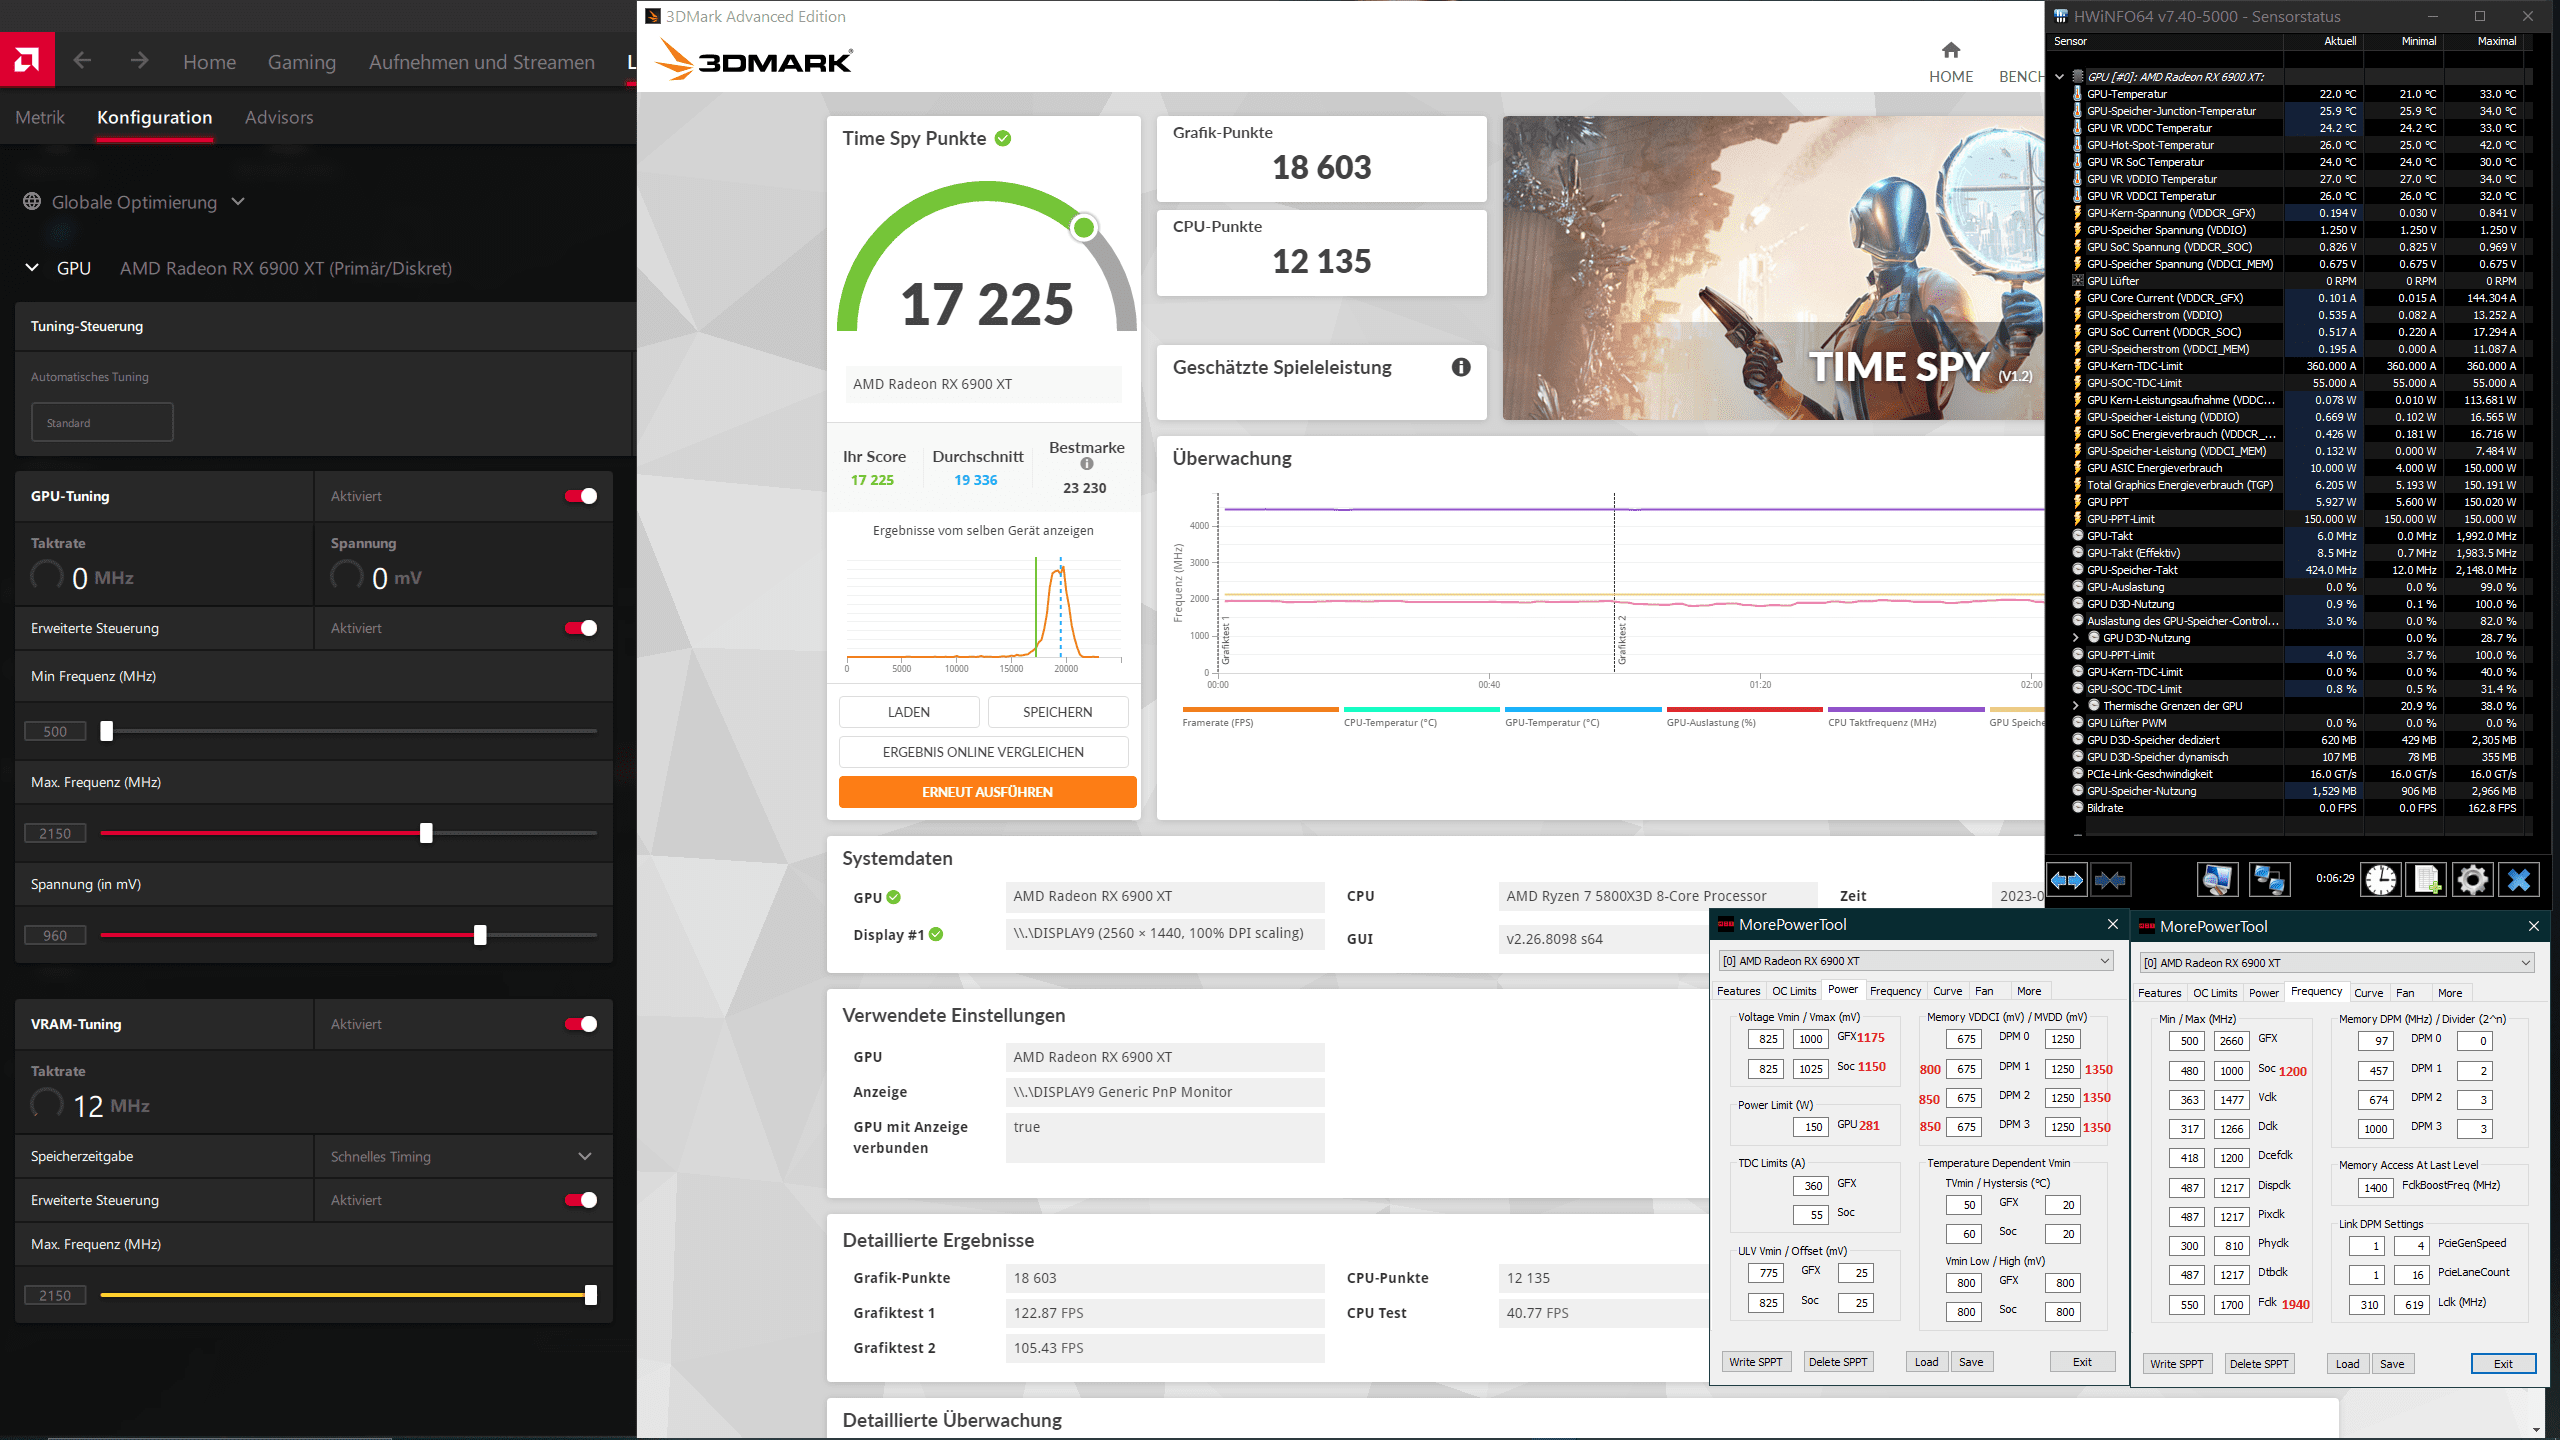Toggle the VRAM-Tuning switch
The image size is (2560, 1440).
pos(581,1024)
